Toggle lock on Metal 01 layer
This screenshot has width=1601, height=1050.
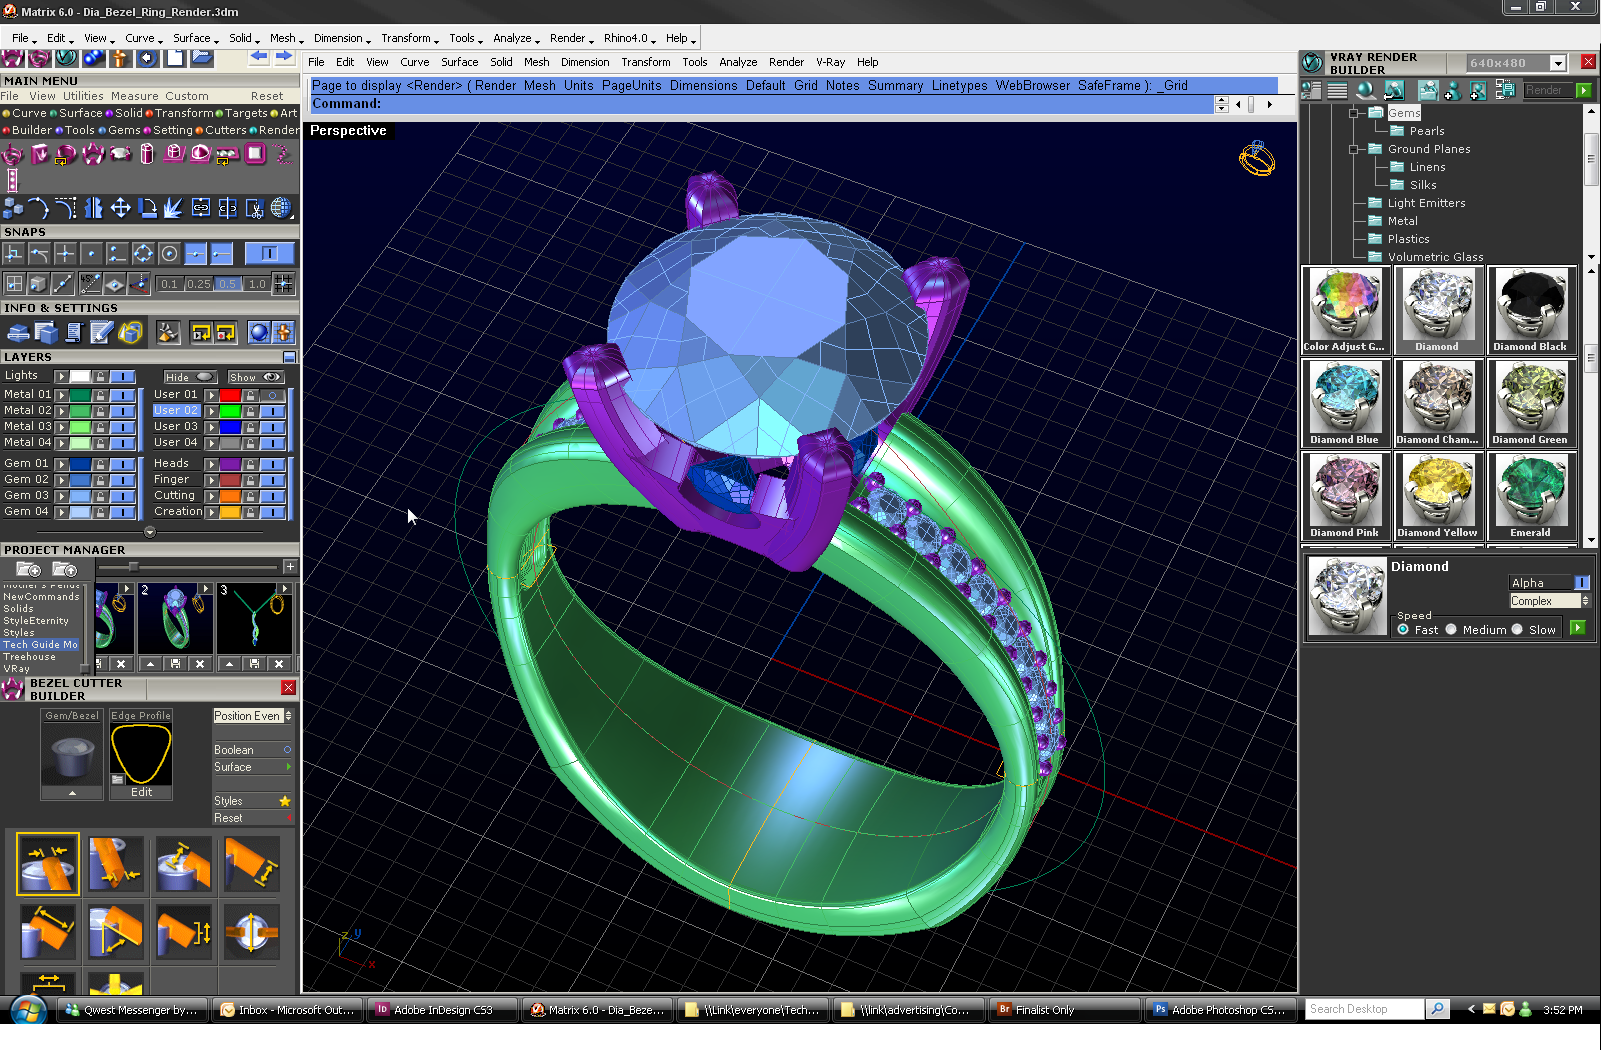tap(101, 395)
